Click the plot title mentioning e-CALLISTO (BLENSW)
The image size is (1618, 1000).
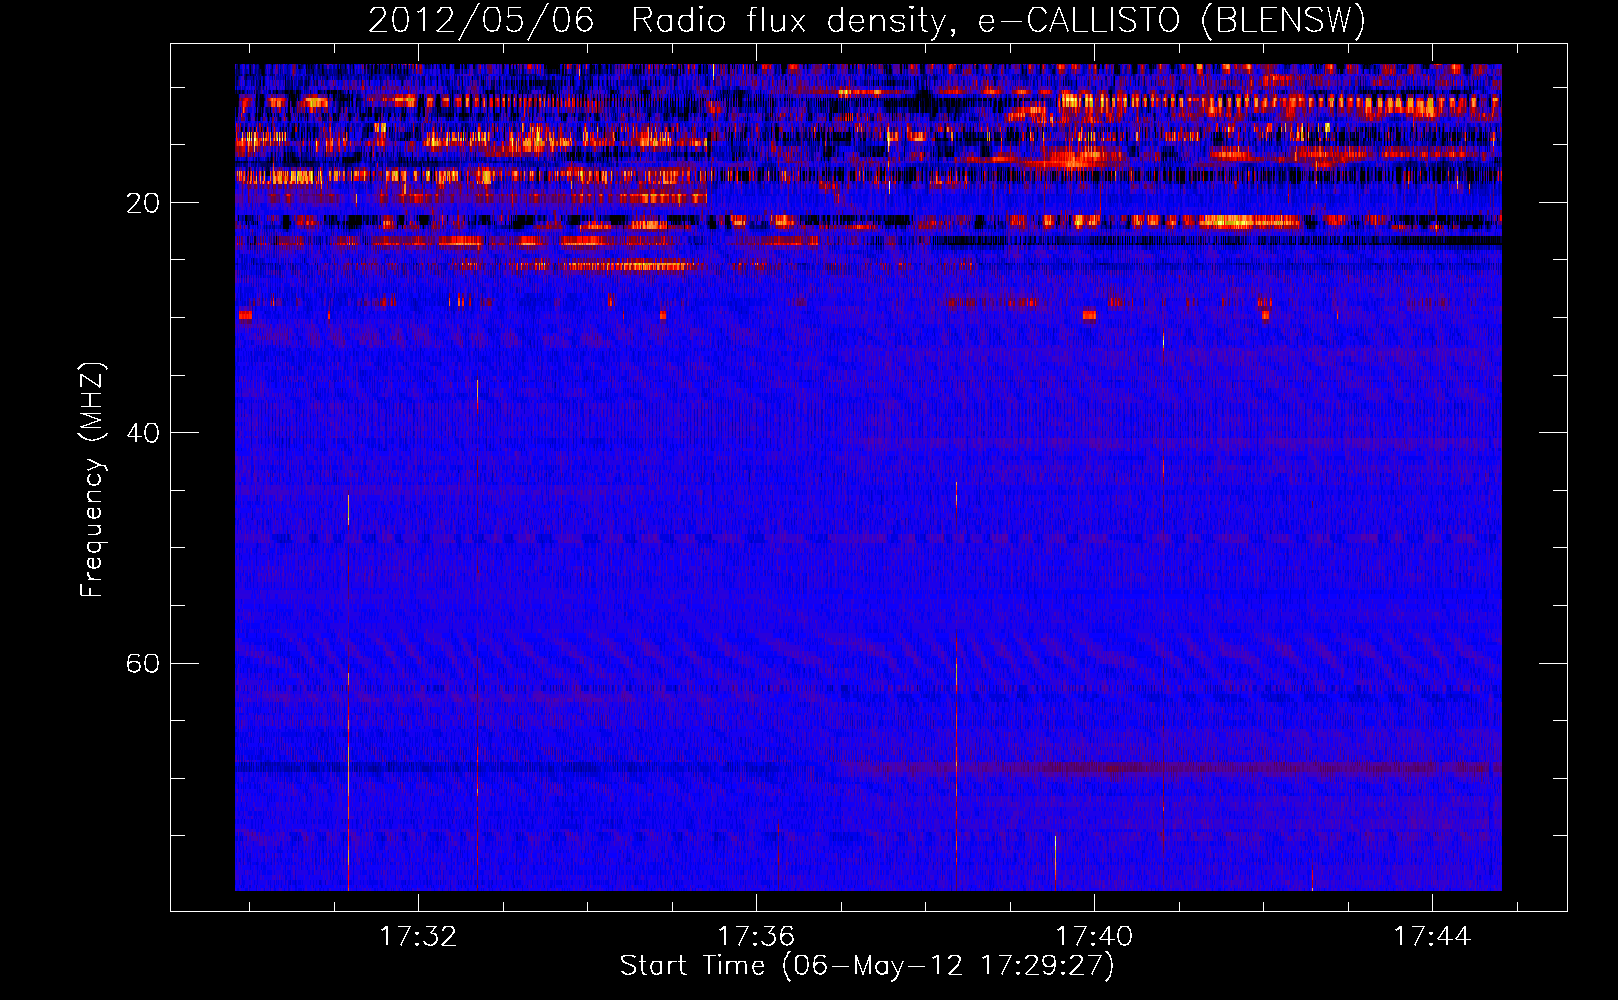coord(867,20)
